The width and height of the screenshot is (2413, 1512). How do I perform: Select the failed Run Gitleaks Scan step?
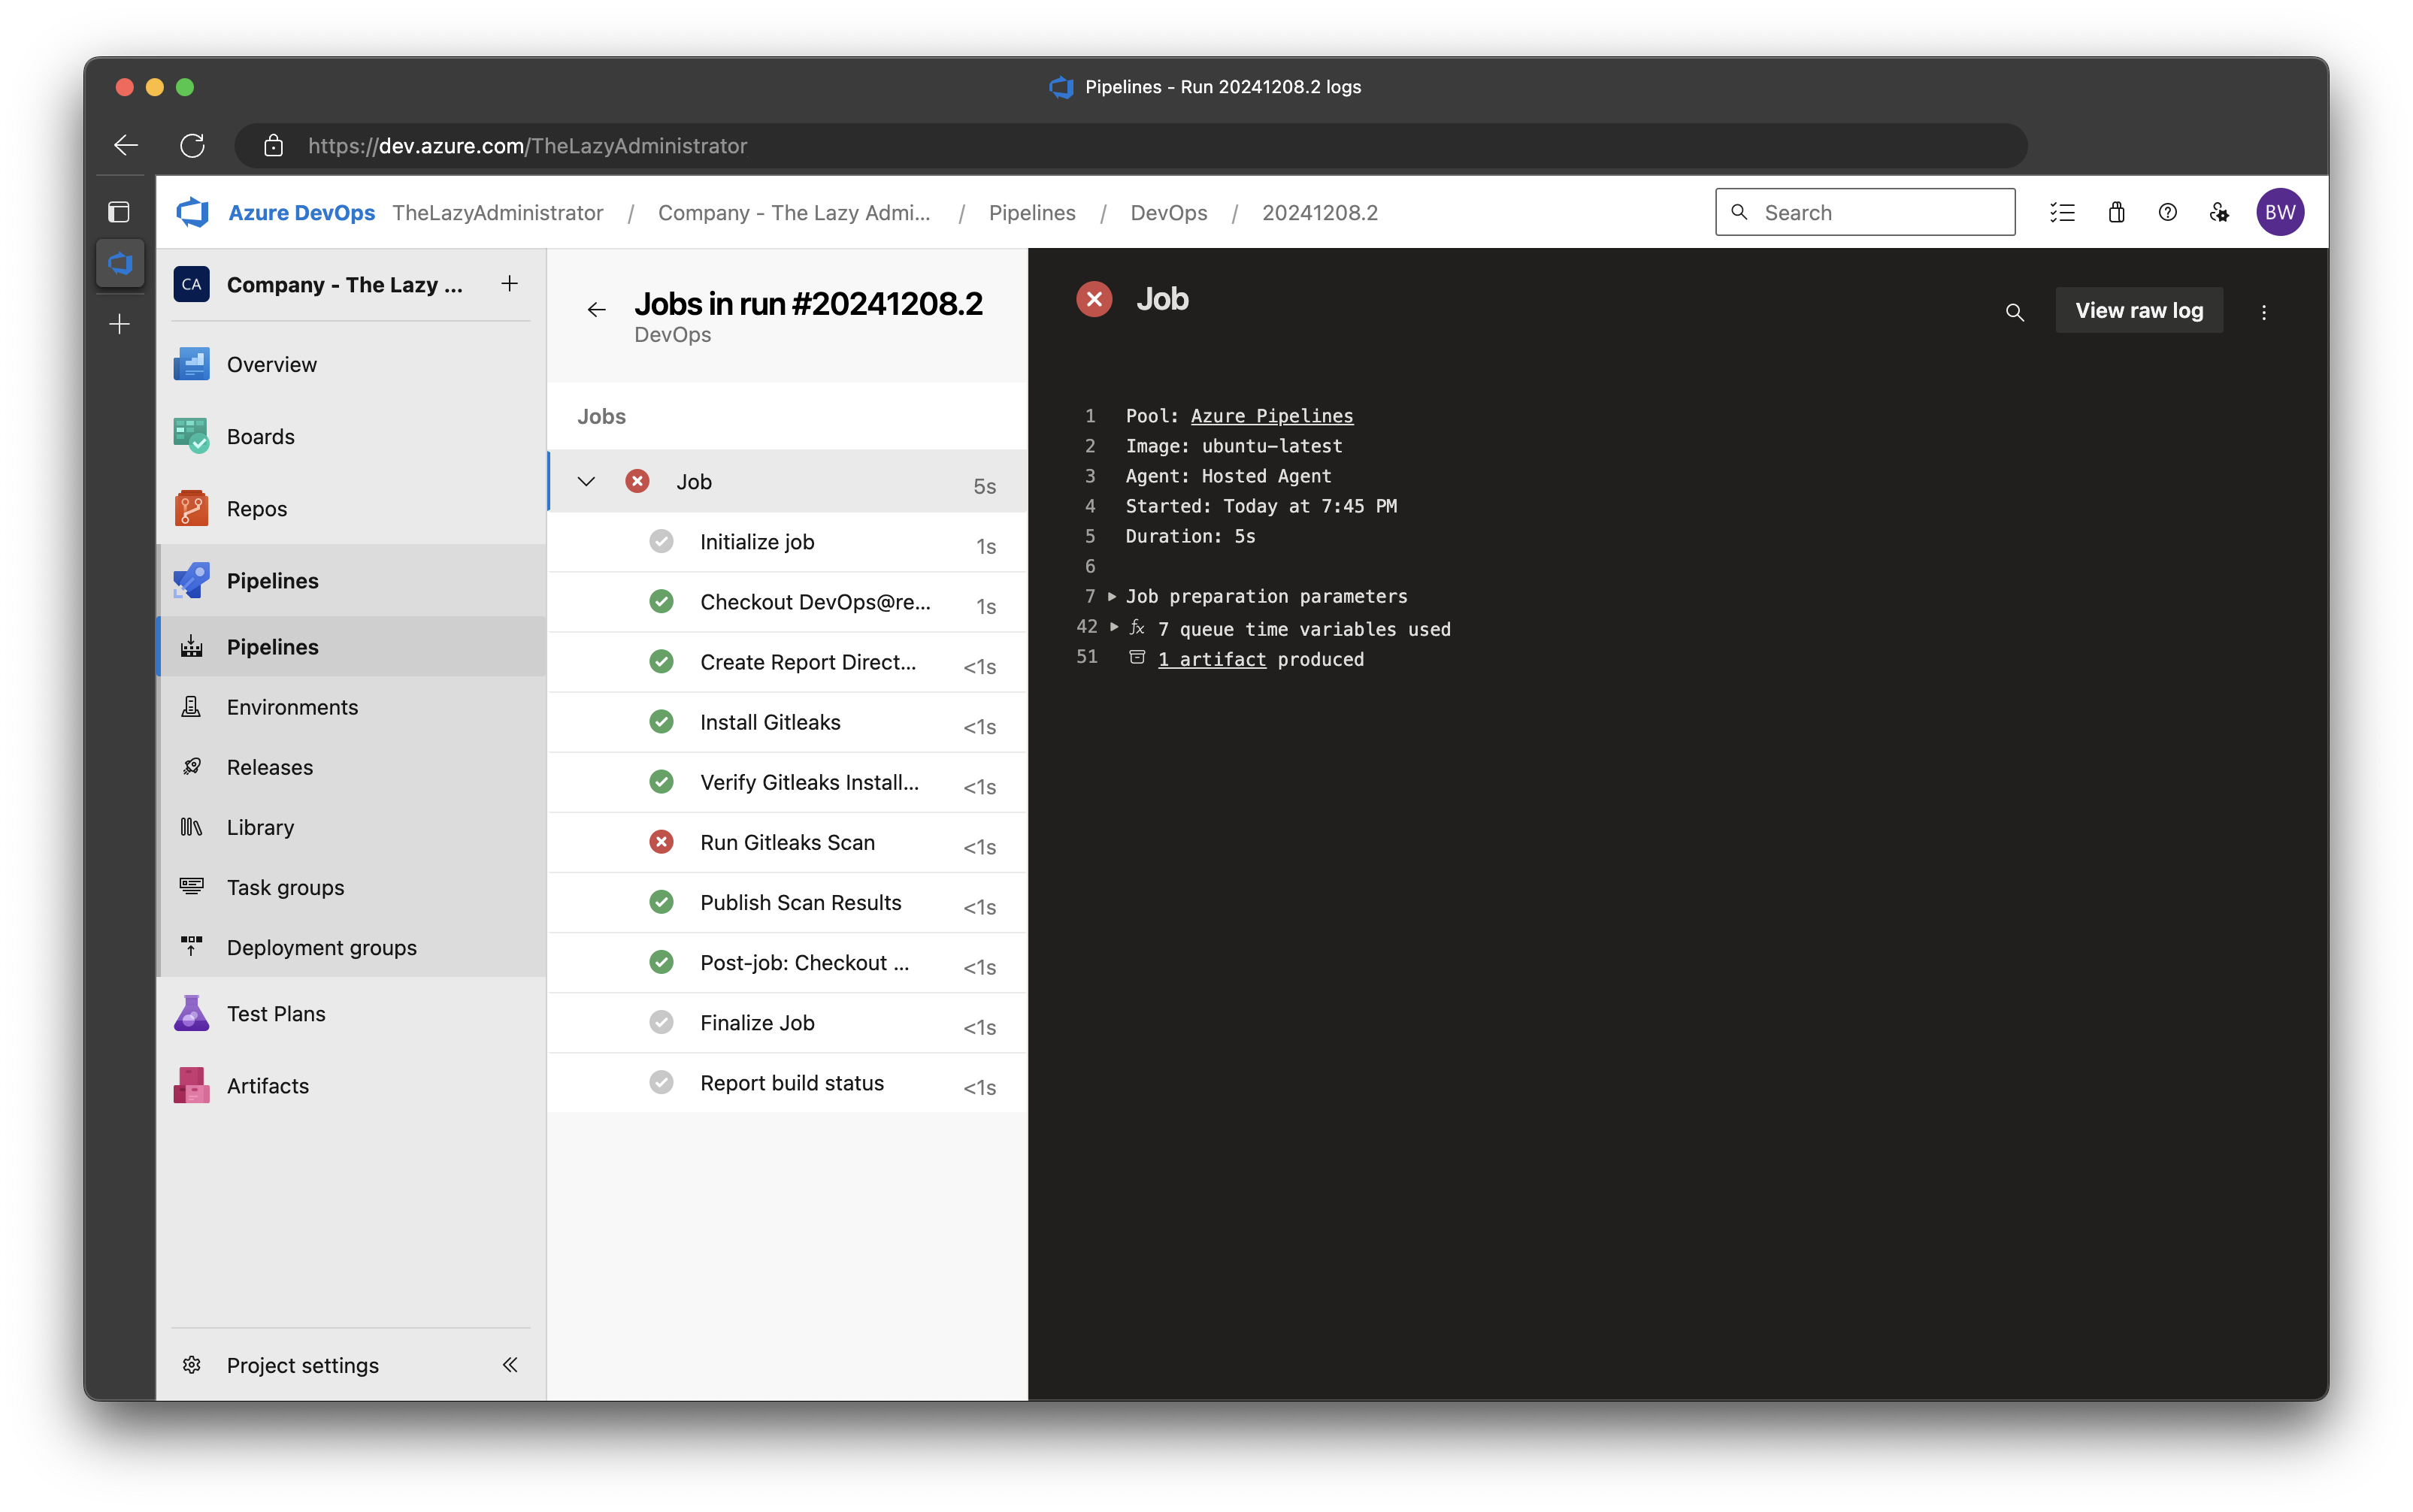point(788,841)
